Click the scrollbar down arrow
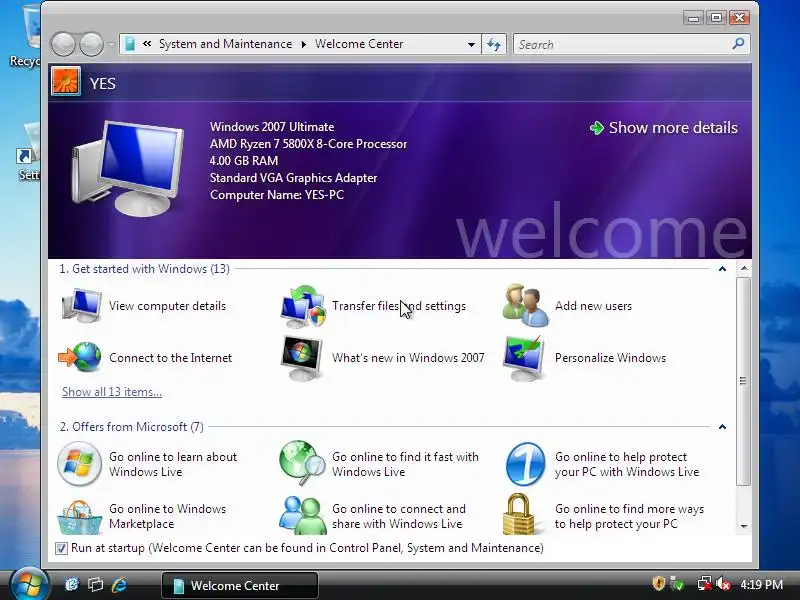 (x=744, y=526)
